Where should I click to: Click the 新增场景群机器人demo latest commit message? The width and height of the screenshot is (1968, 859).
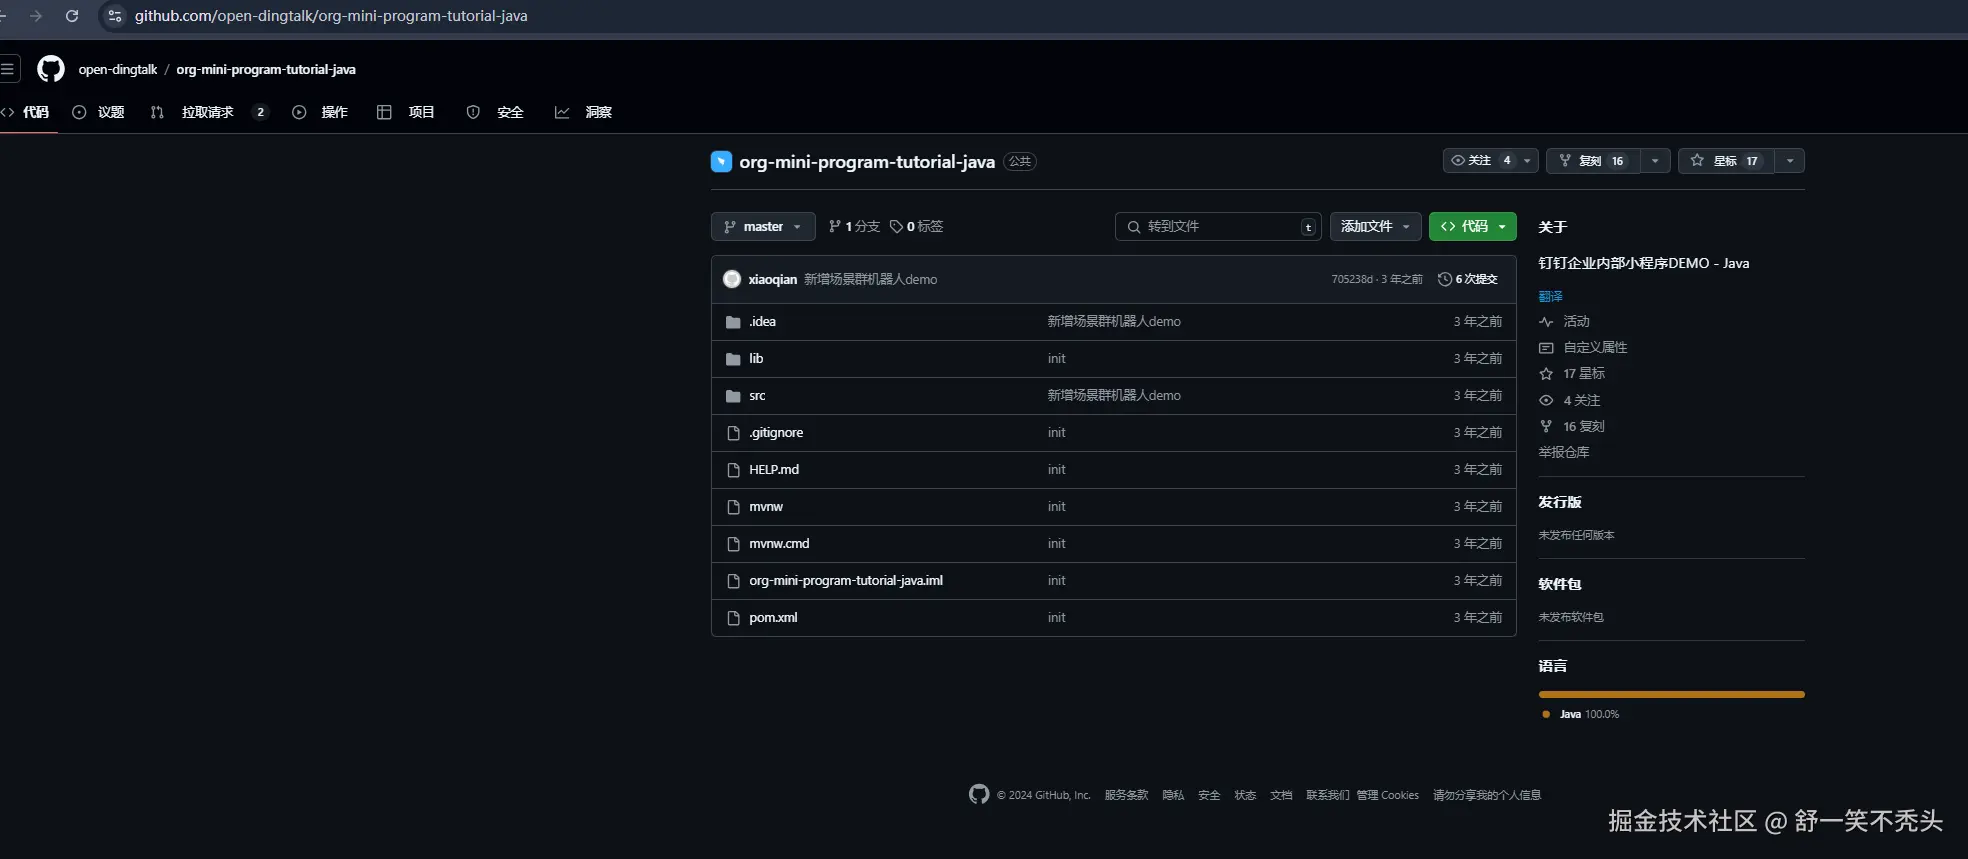point(870,279)
